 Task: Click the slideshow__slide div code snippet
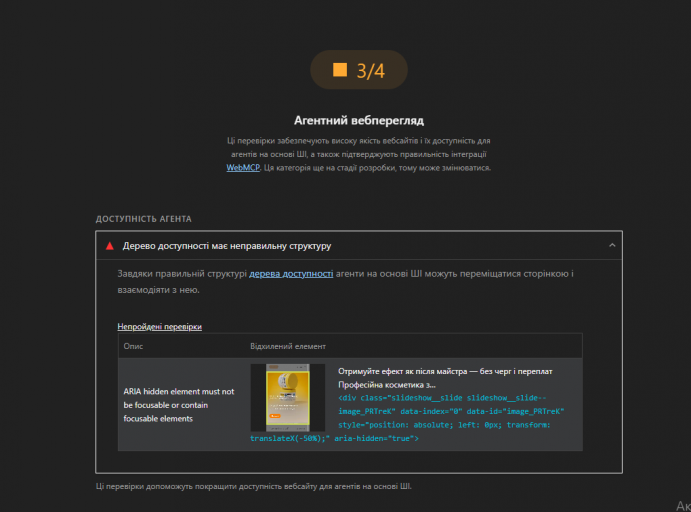(407, 418)
